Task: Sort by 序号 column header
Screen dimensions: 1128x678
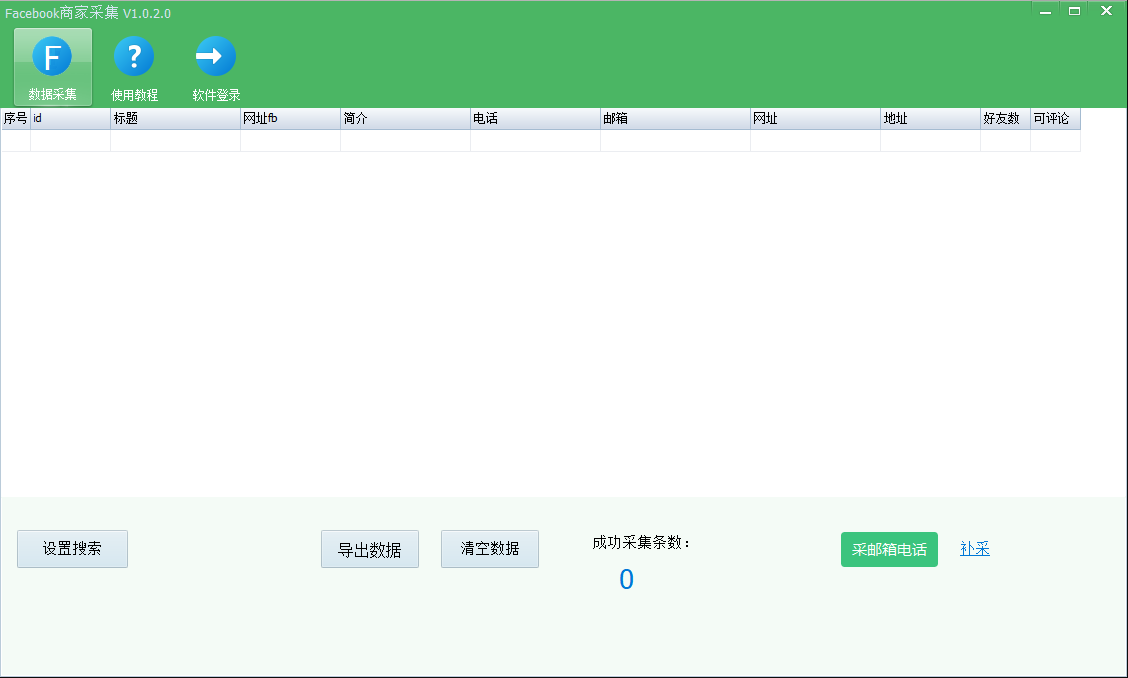Action: click(x=16, y=119)
